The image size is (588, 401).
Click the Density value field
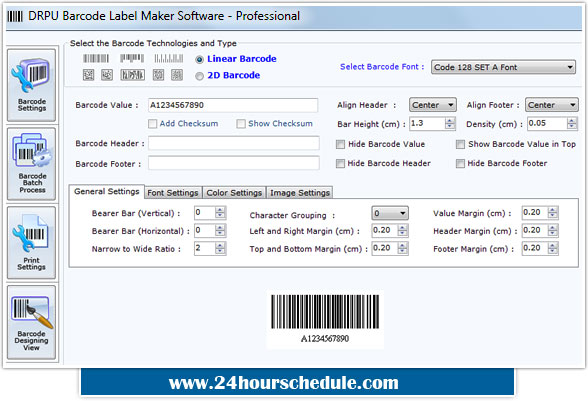click(x=547, y=123)
